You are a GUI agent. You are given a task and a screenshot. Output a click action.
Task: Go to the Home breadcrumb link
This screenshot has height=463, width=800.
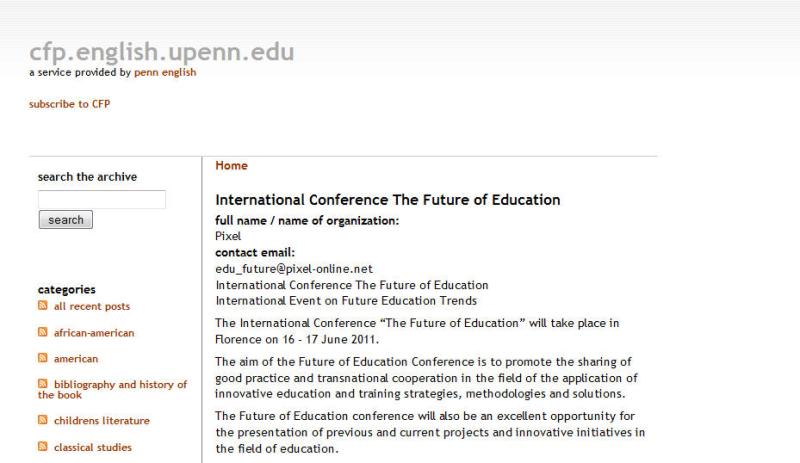pos(231,166)
